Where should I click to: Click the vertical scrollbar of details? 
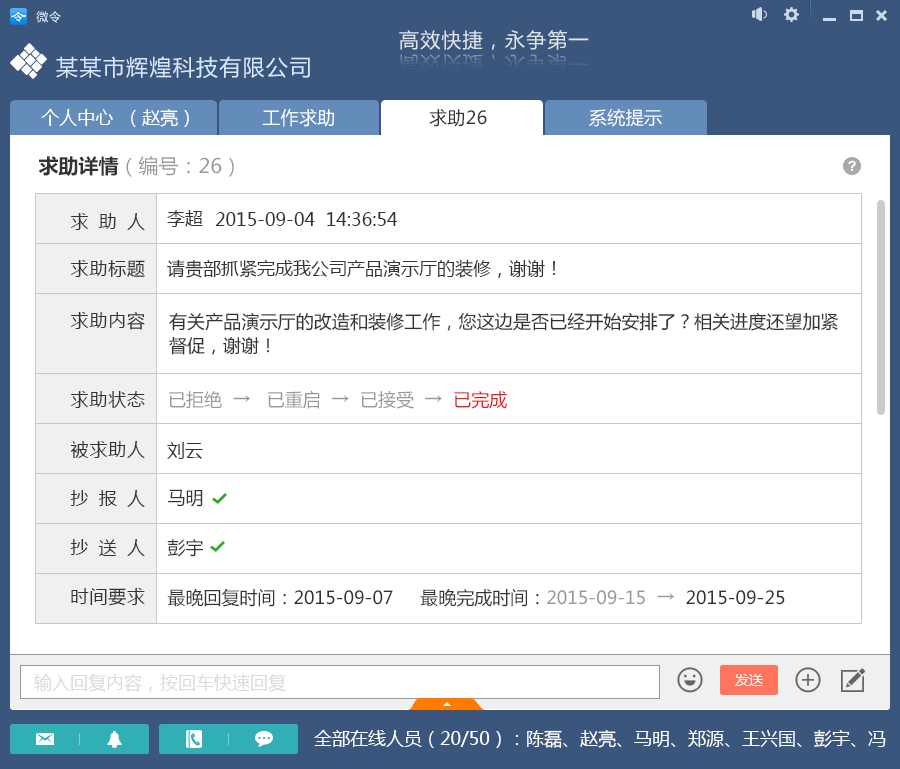pyautogui.click(x=881, y=306)
